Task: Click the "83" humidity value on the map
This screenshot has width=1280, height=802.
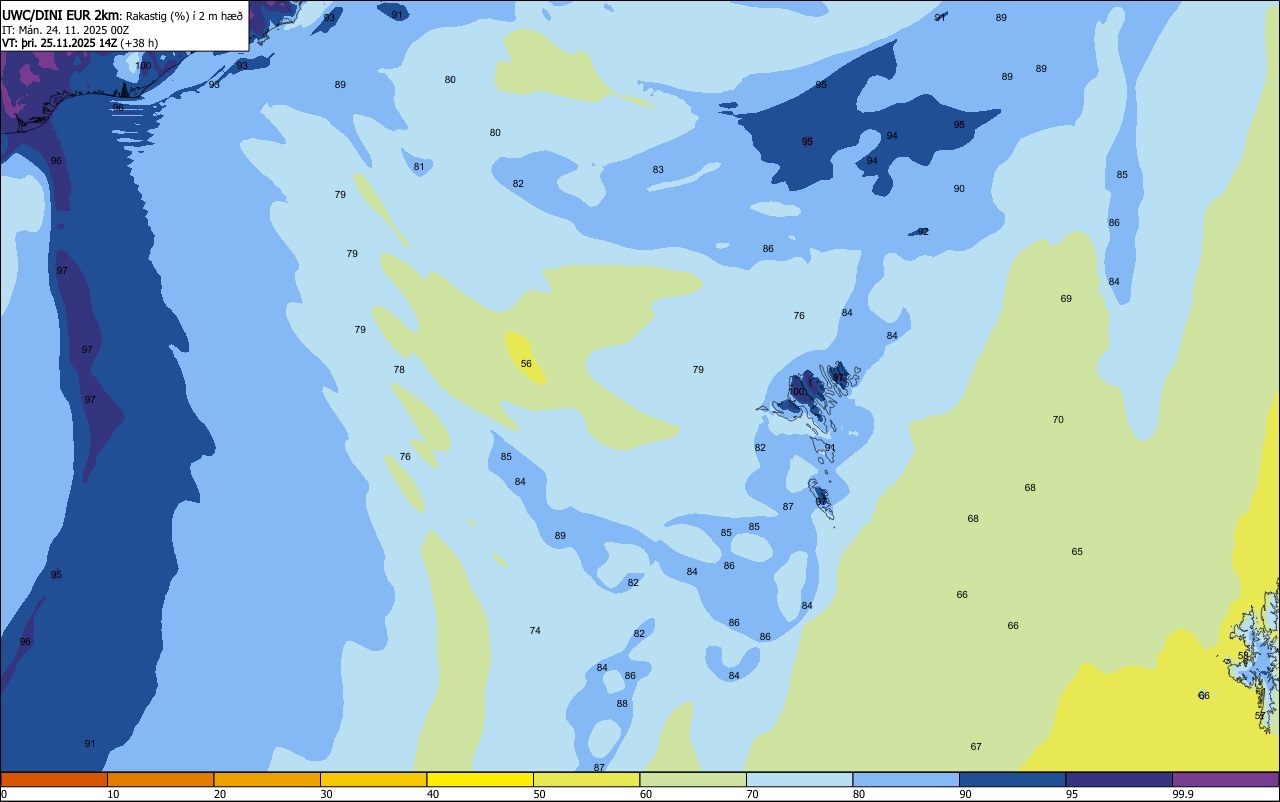Action: [x=658, y=170]
